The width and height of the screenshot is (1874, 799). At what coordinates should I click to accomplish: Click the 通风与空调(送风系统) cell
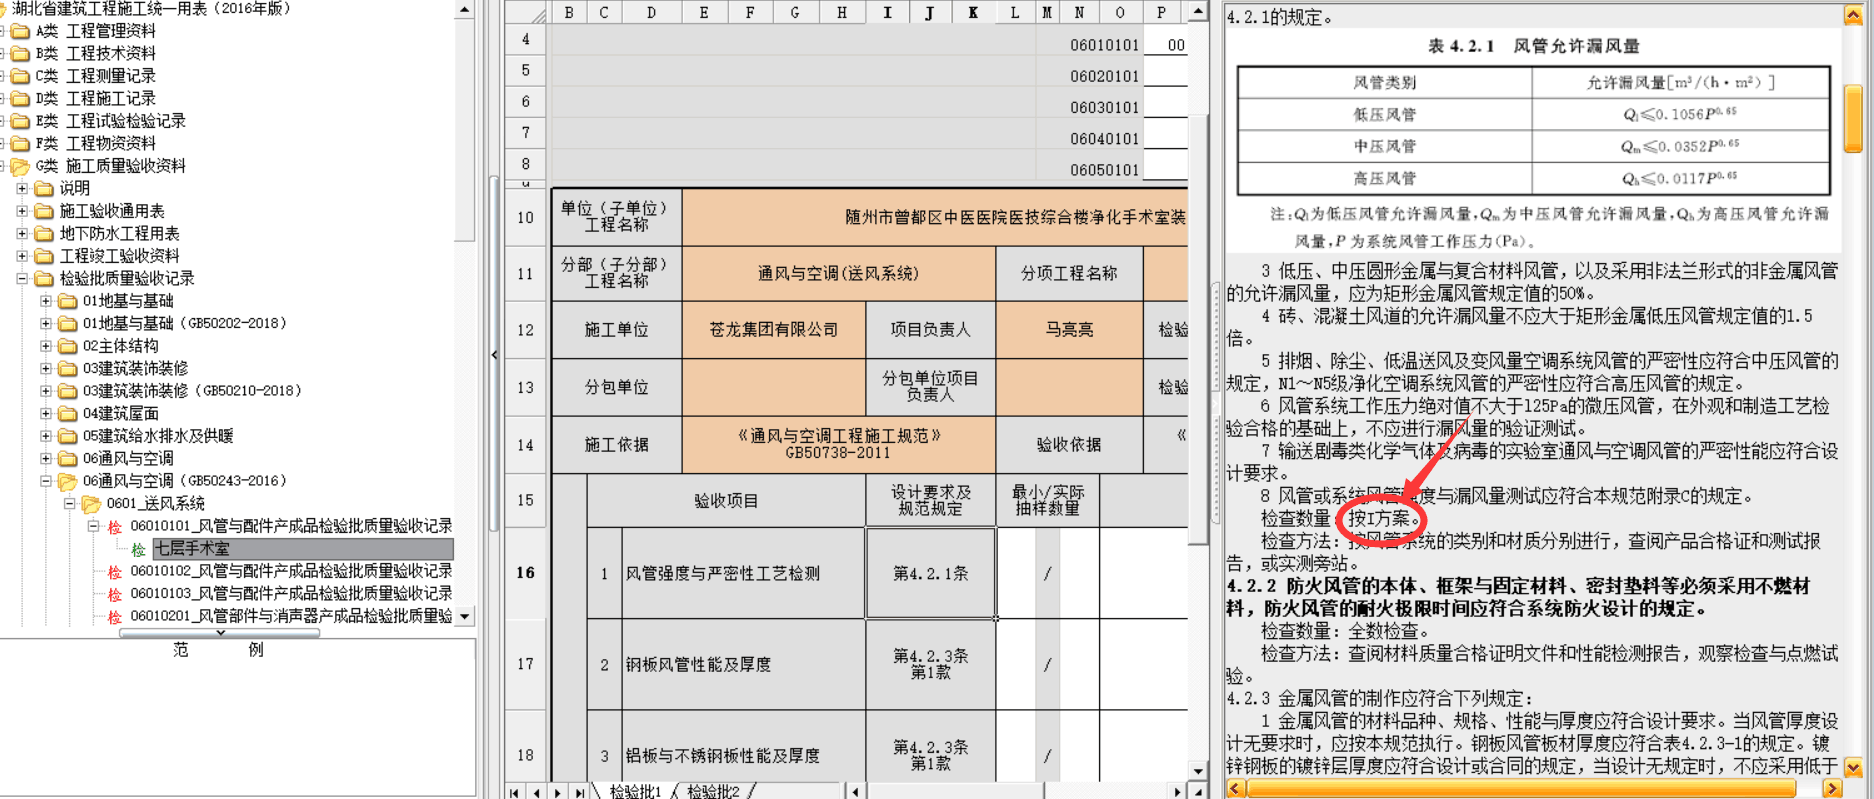pyautogui.click(x=838, y=273)
